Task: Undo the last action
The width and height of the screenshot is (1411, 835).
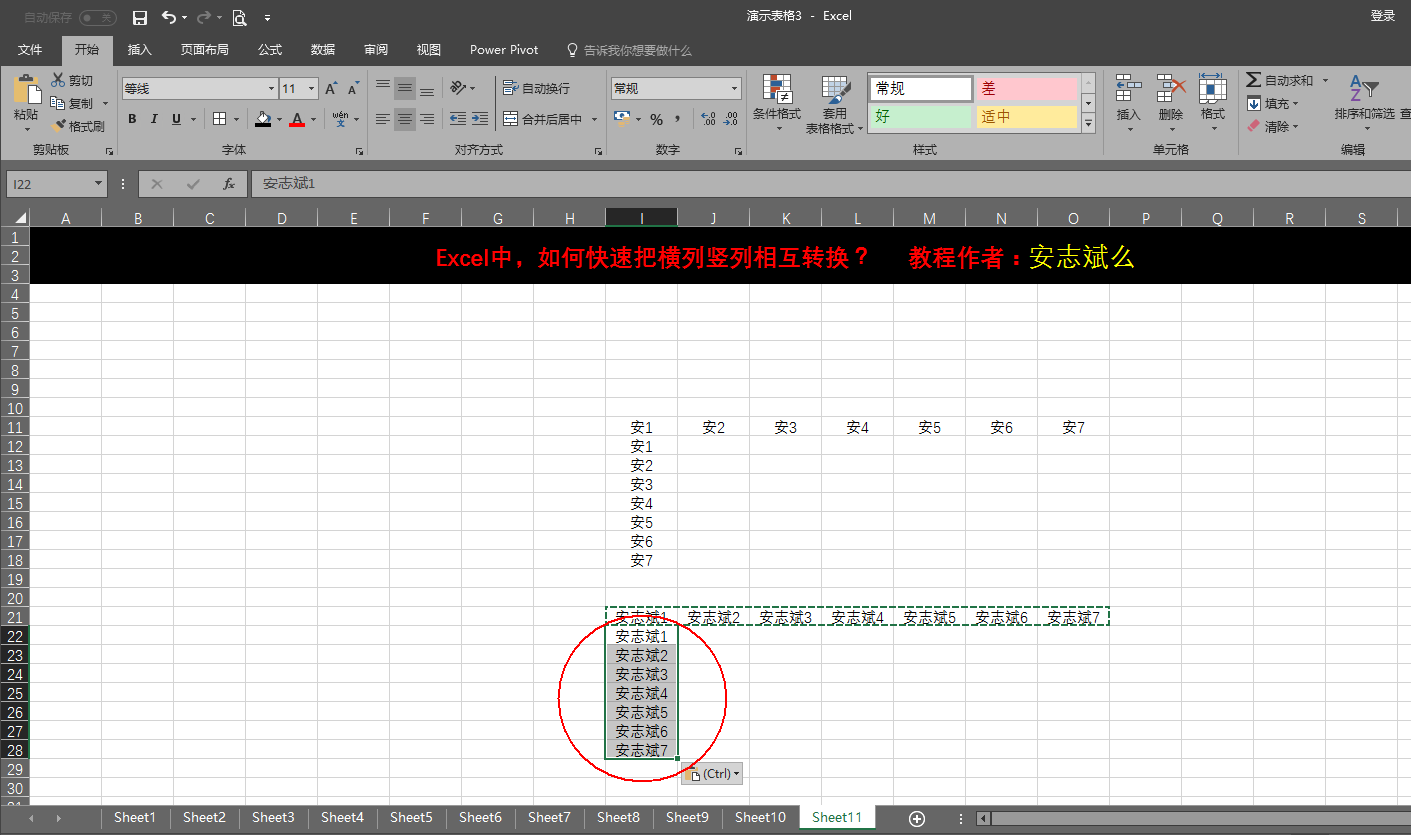Action: click(168, 17)
